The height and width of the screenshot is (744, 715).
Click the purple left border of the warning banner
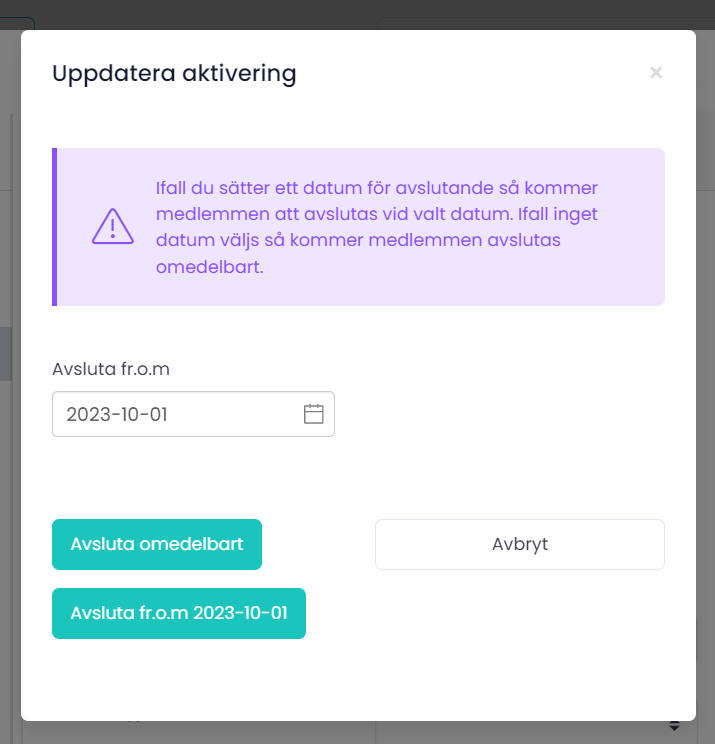(x=55, y=227)
